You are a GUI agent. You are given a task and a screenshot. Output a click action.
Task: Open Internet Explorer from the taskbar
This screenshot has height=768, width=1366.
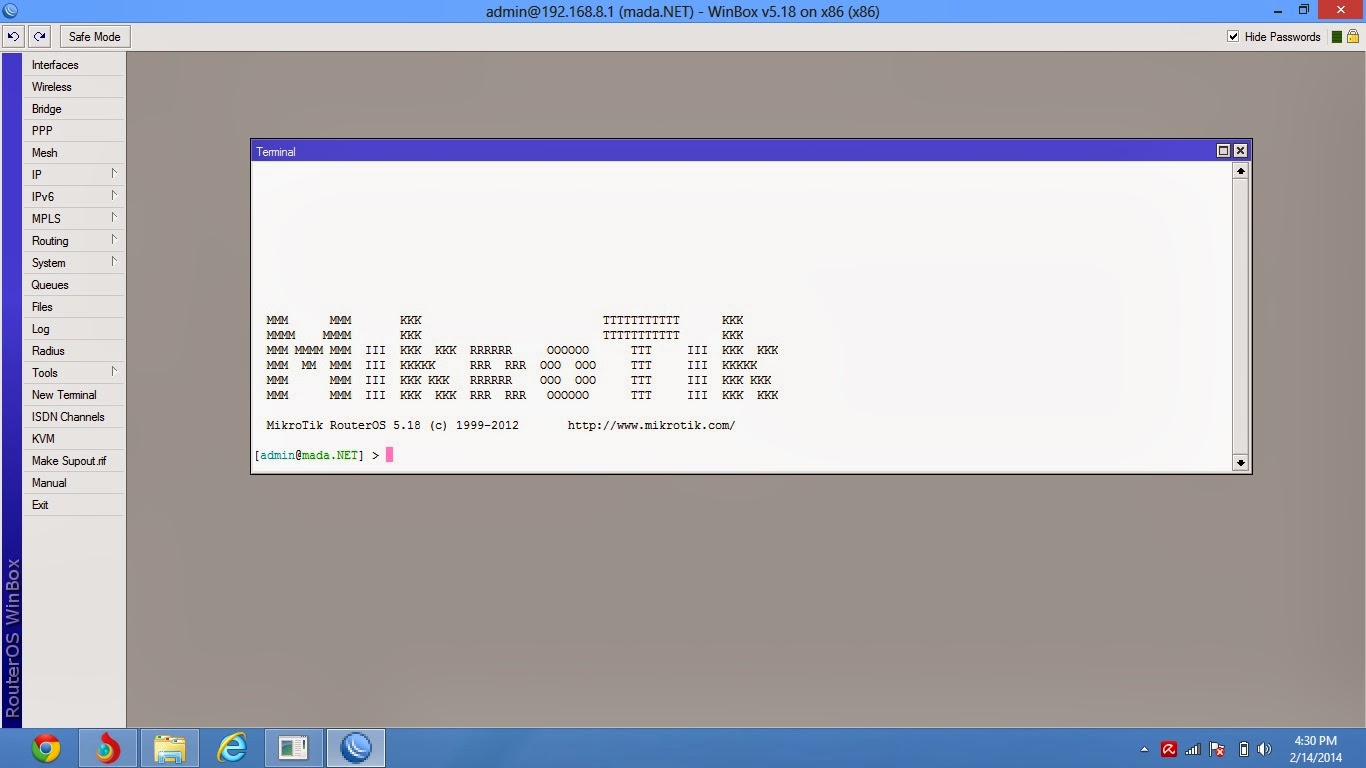[232, 748]
